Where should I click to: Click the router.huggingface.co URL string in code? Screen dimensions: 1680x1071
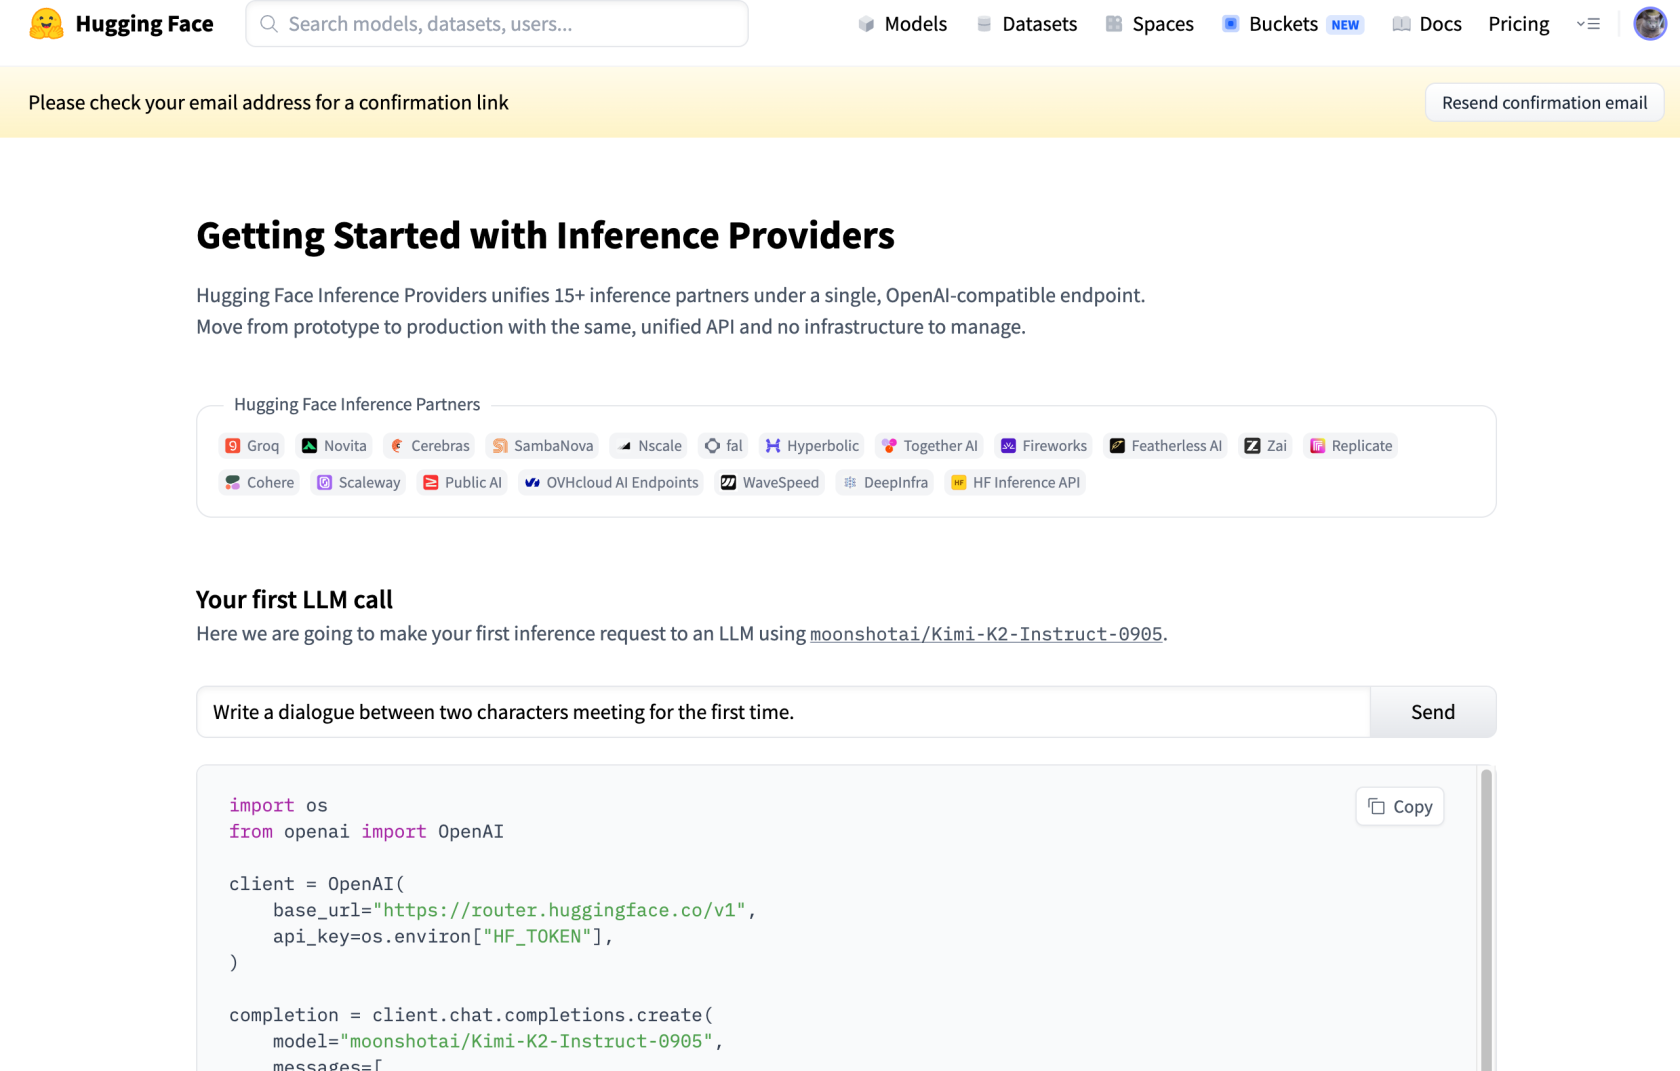point(560,911)
